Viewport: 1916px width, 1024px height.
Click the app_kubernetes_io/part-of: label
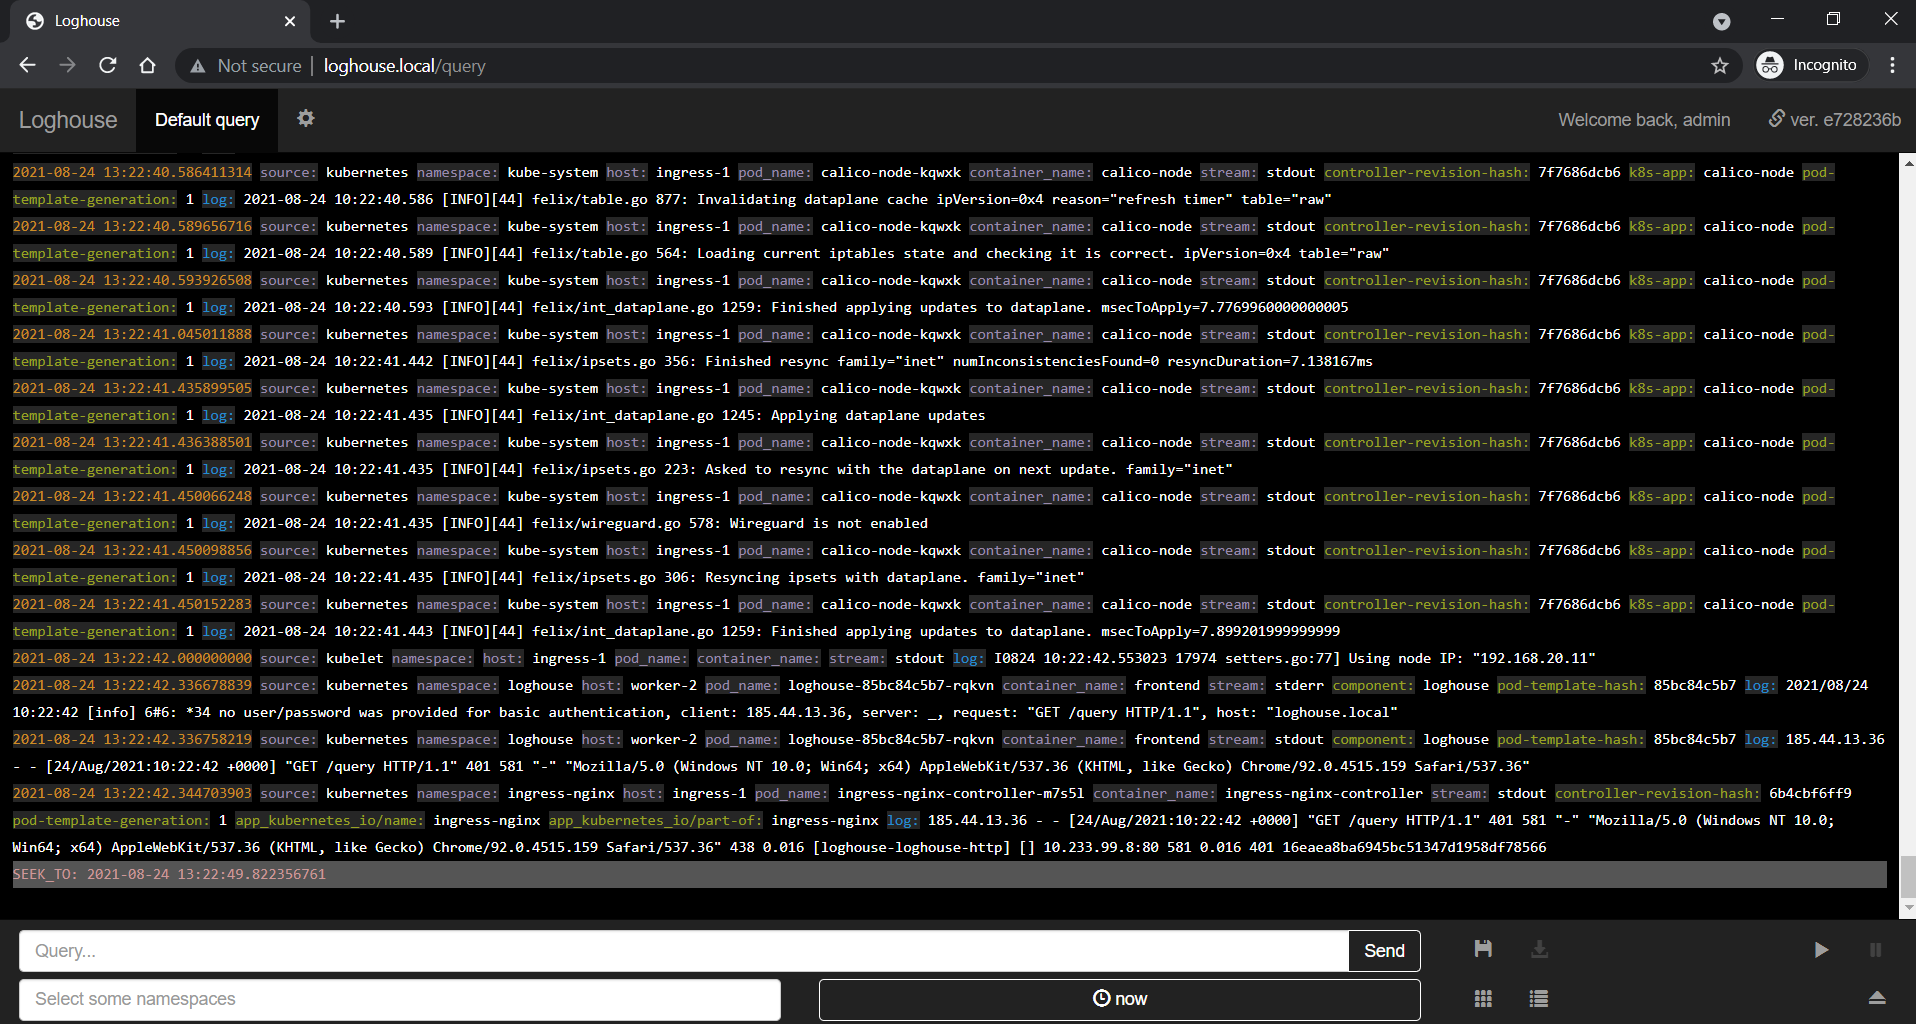[656, 821]
